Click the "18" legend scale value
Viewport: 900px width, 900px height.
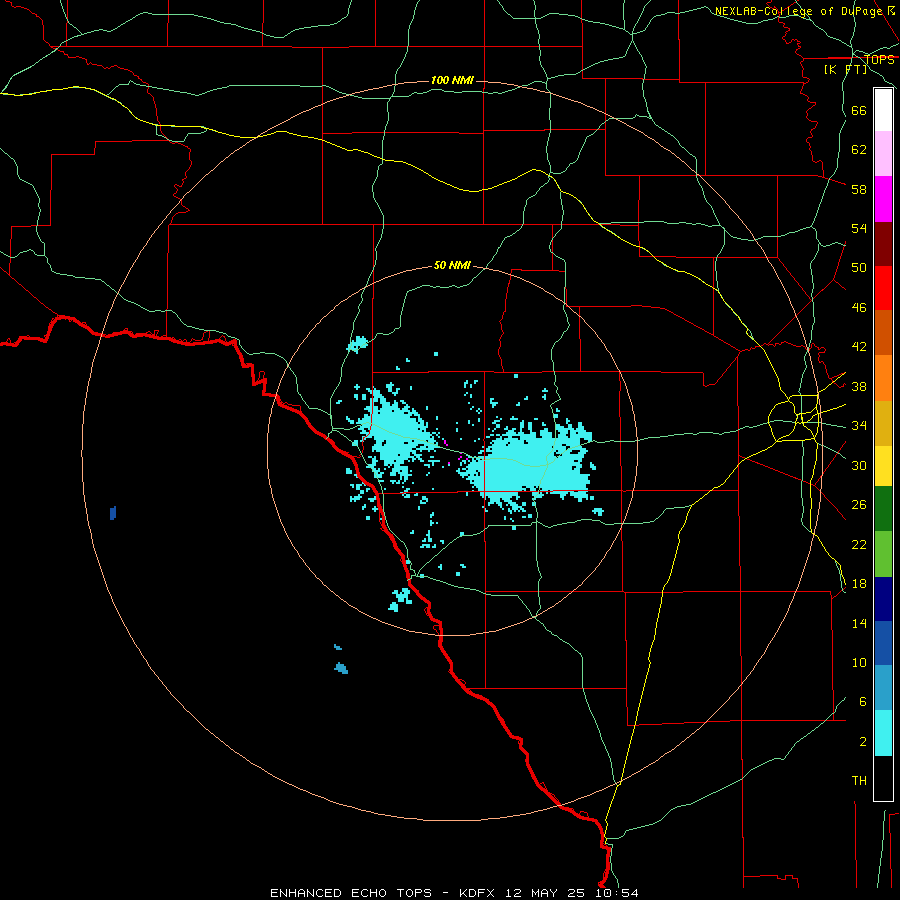859,584
